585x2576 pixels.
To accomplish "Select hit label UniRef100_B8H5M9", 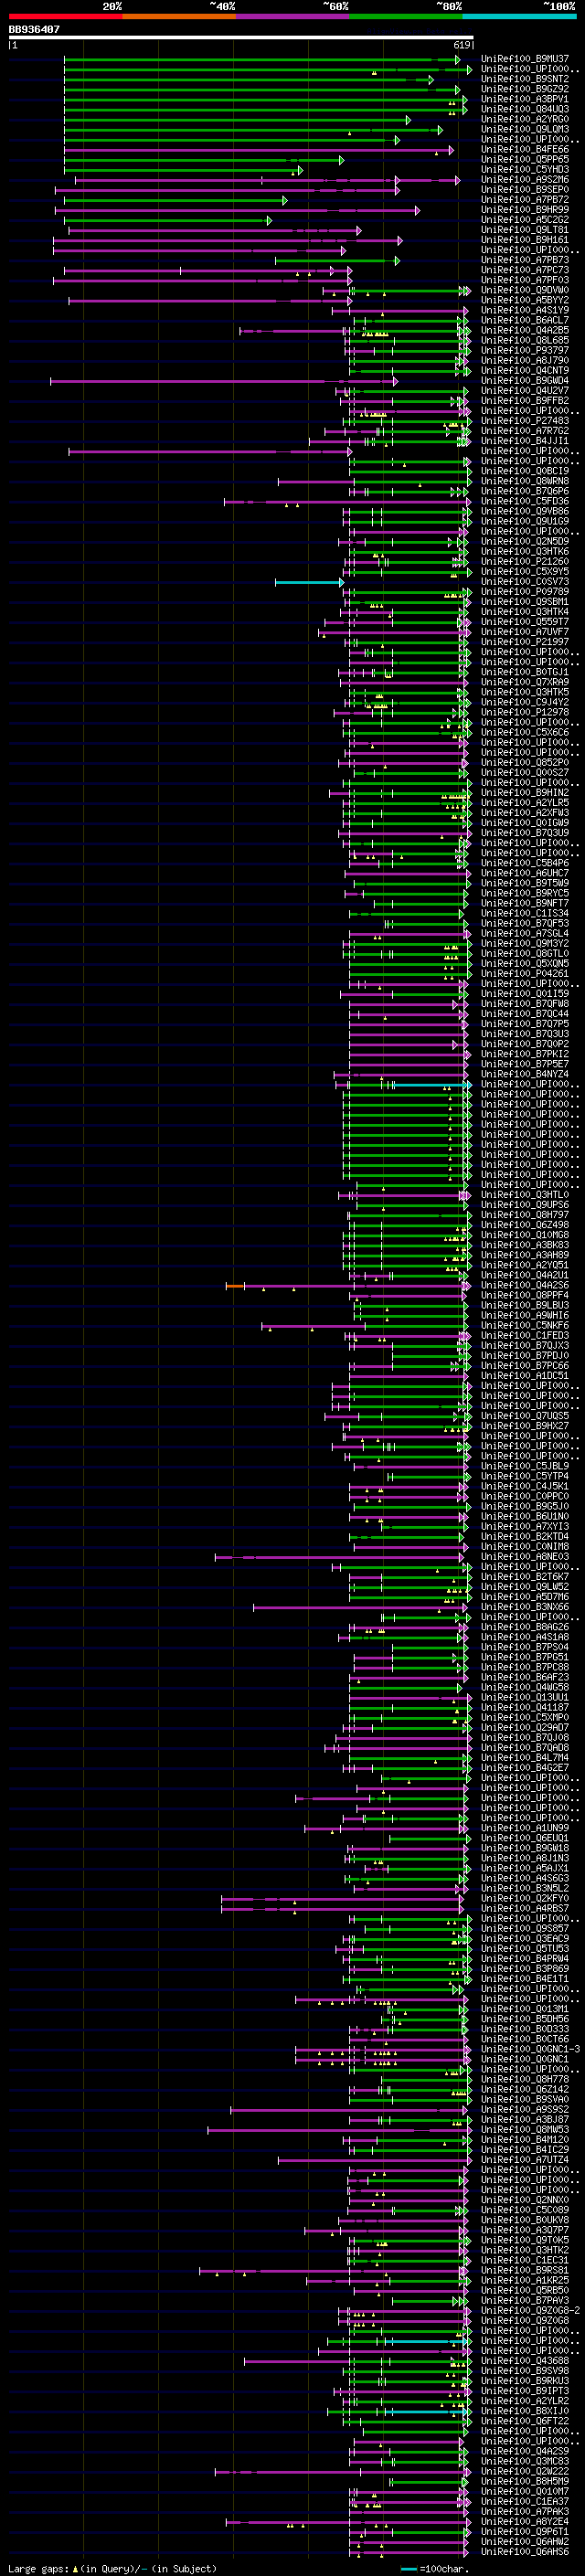I will coord(525,2481).
